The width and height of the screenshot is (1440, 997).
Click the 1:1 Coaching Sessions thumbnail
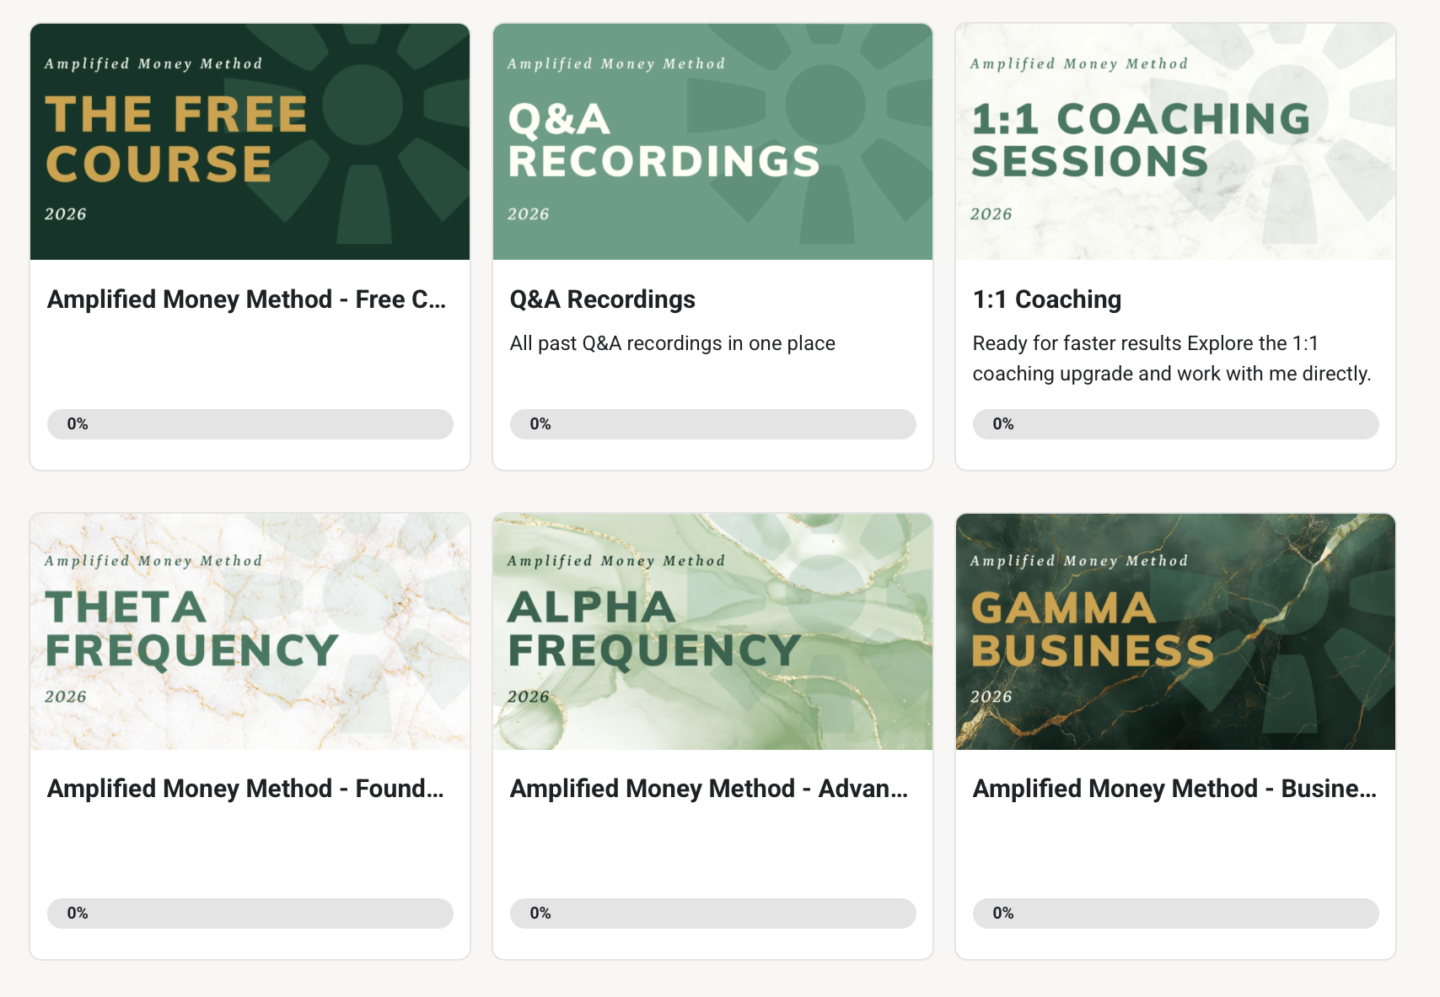point(1175,142)
